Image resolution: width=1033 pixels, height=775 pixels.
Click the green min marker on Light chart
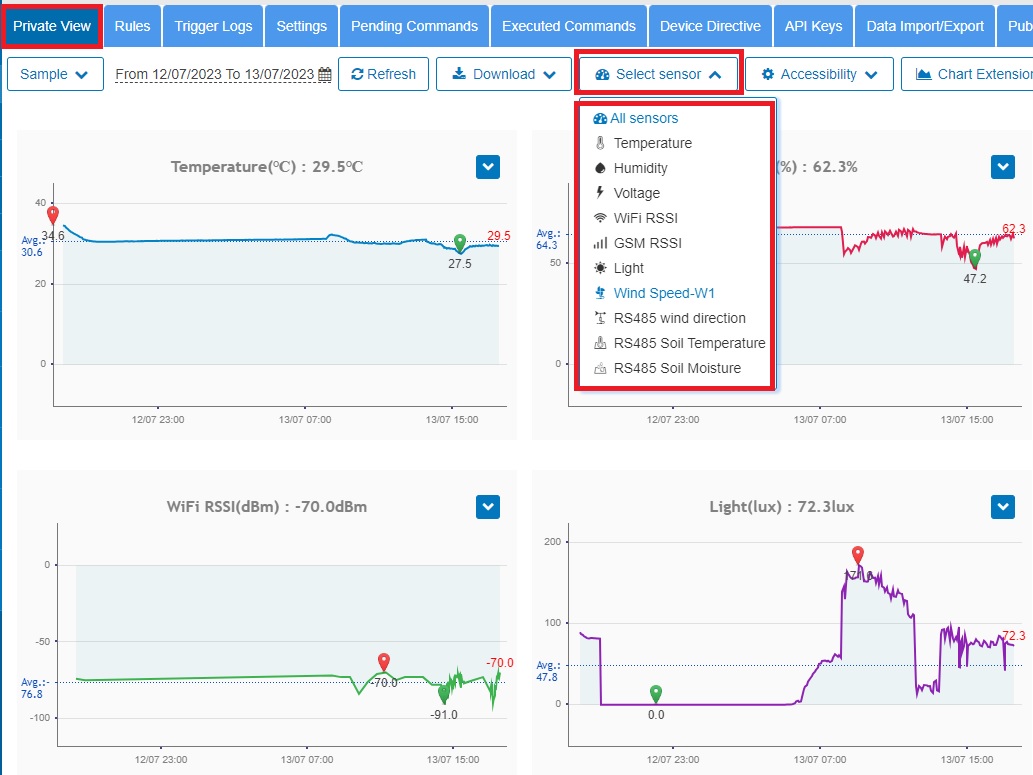[656, 693]
